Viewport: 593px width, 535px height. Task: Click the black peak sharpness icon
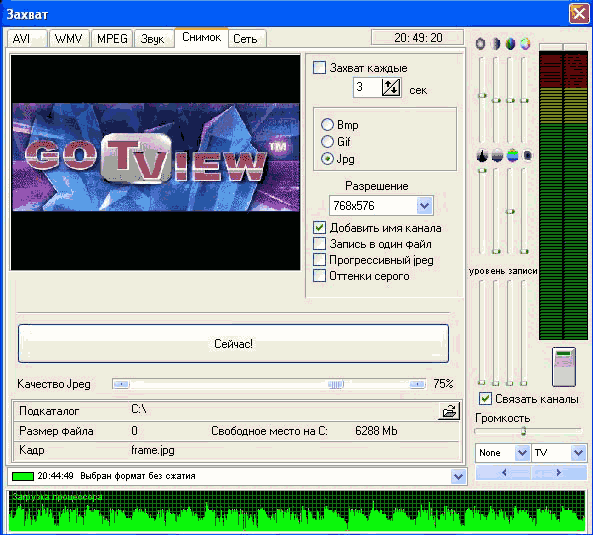click(x=482, y=155)
